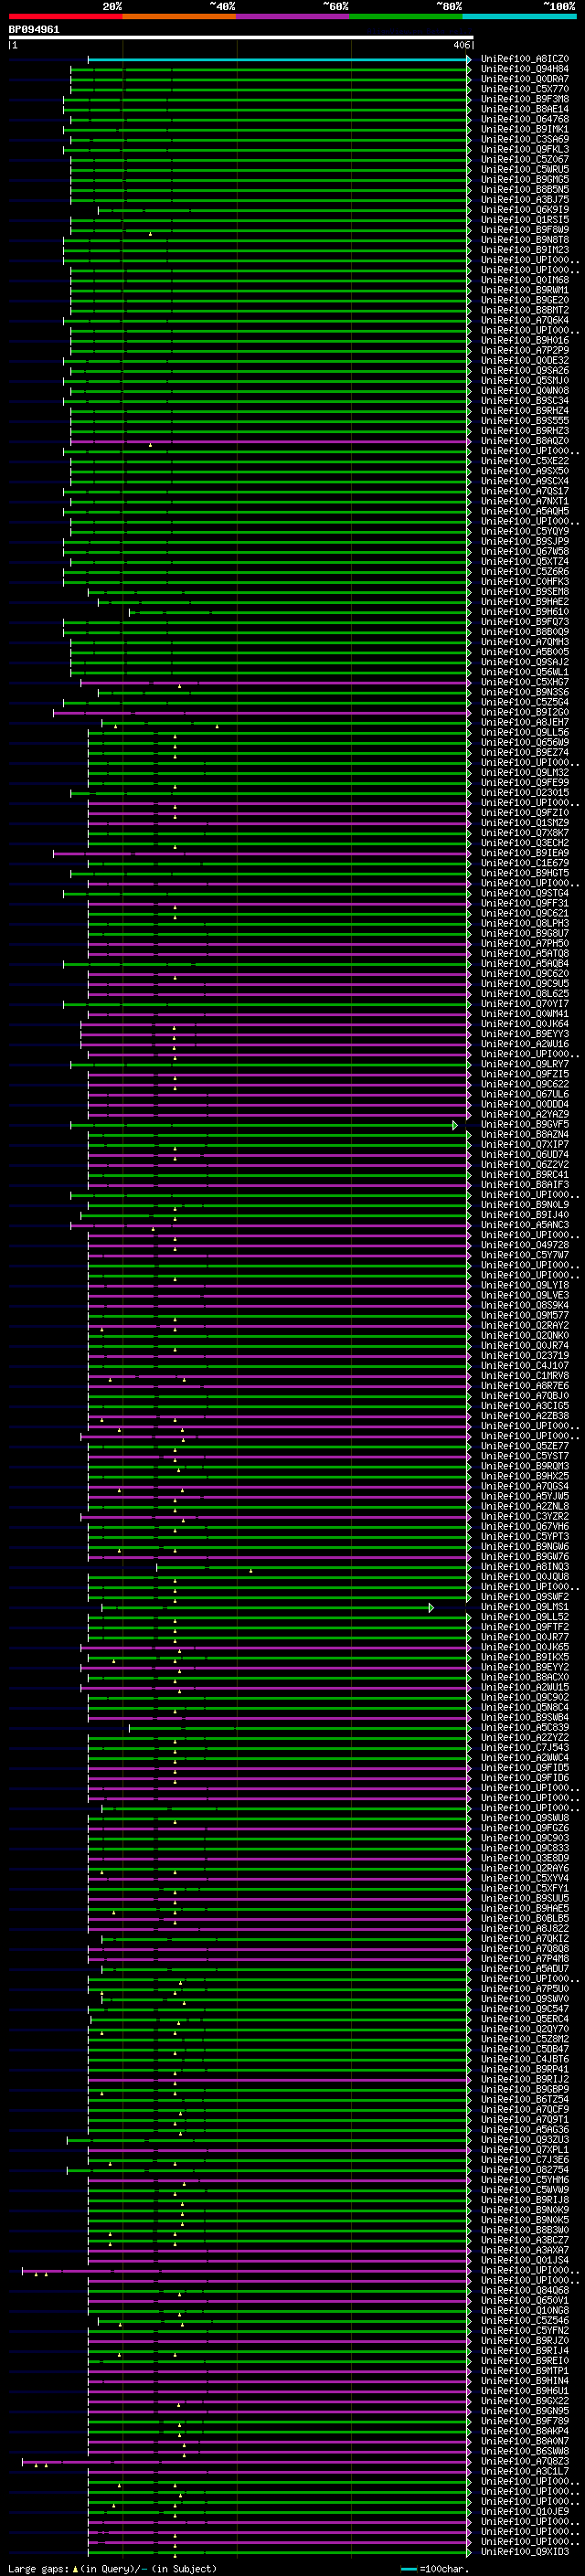The height and width of the screenshot is (2576, 585).
Task: Select hit label UniRef100_B9H610
Action: pos(525,612)
